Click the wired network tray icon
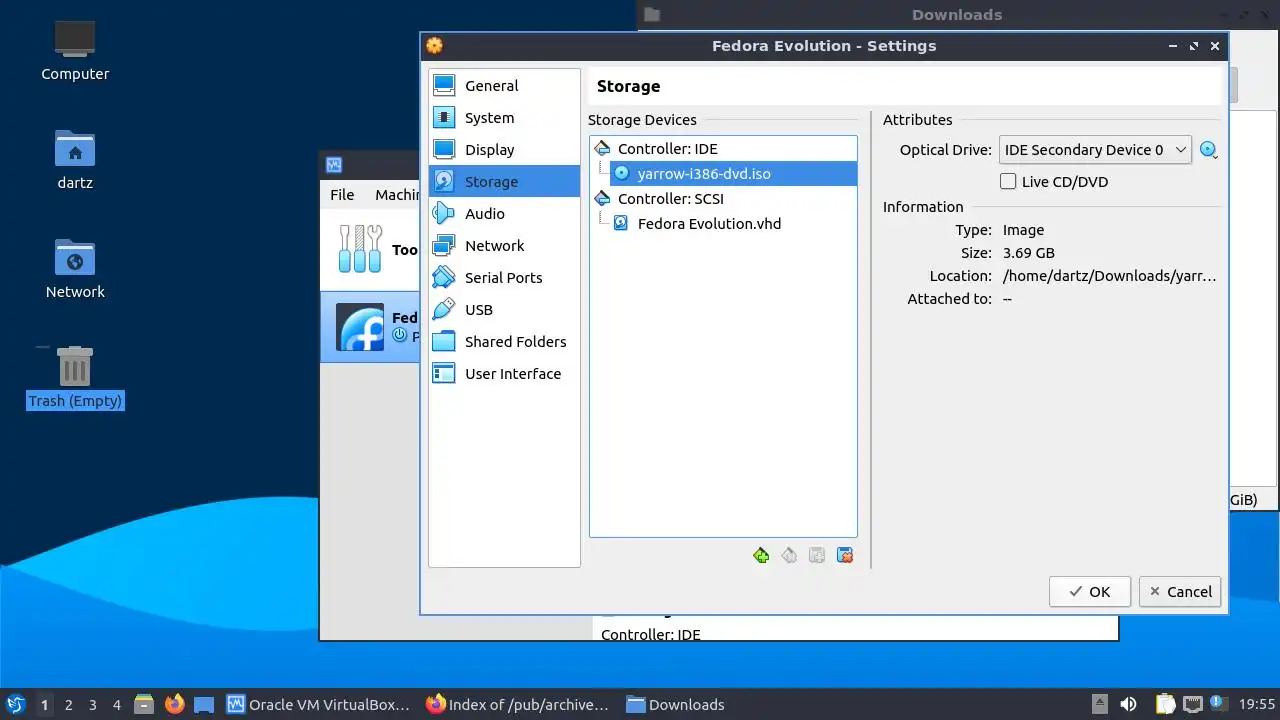The height and width of the screenshot is (720, 1280). (x=1192, y=705)
